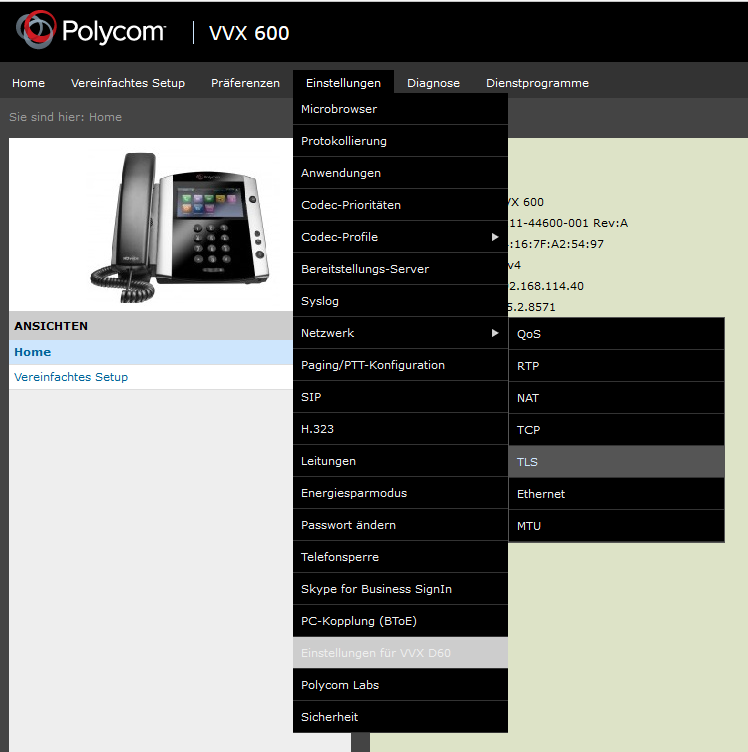Open the Home top menu
Screen dimensions: 748x752
point(28,83)
